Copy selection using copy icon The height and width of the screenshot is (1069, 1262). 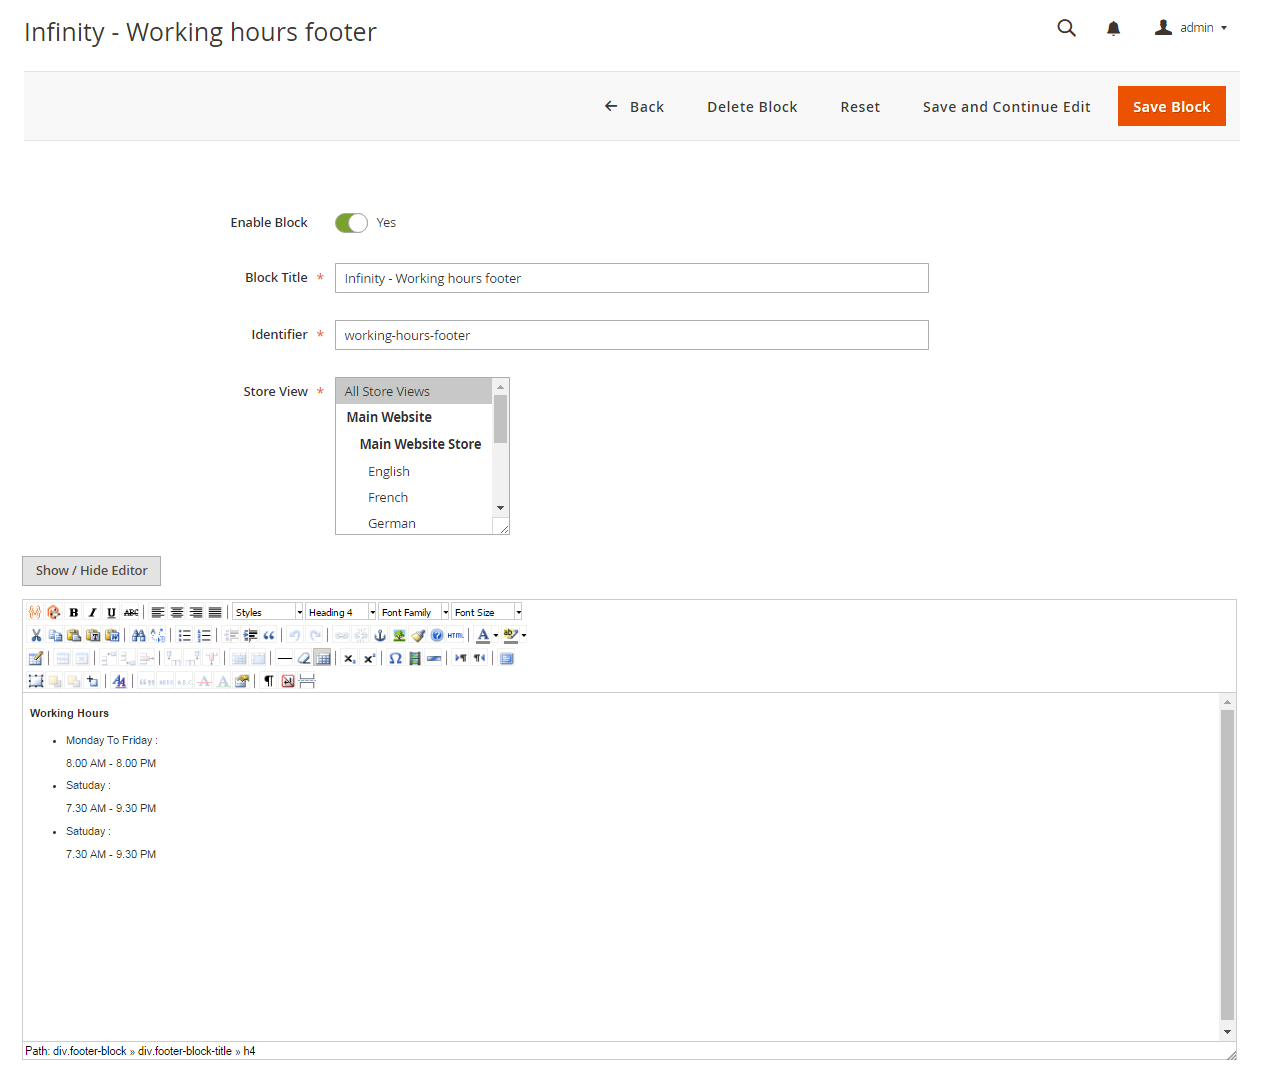55,635
